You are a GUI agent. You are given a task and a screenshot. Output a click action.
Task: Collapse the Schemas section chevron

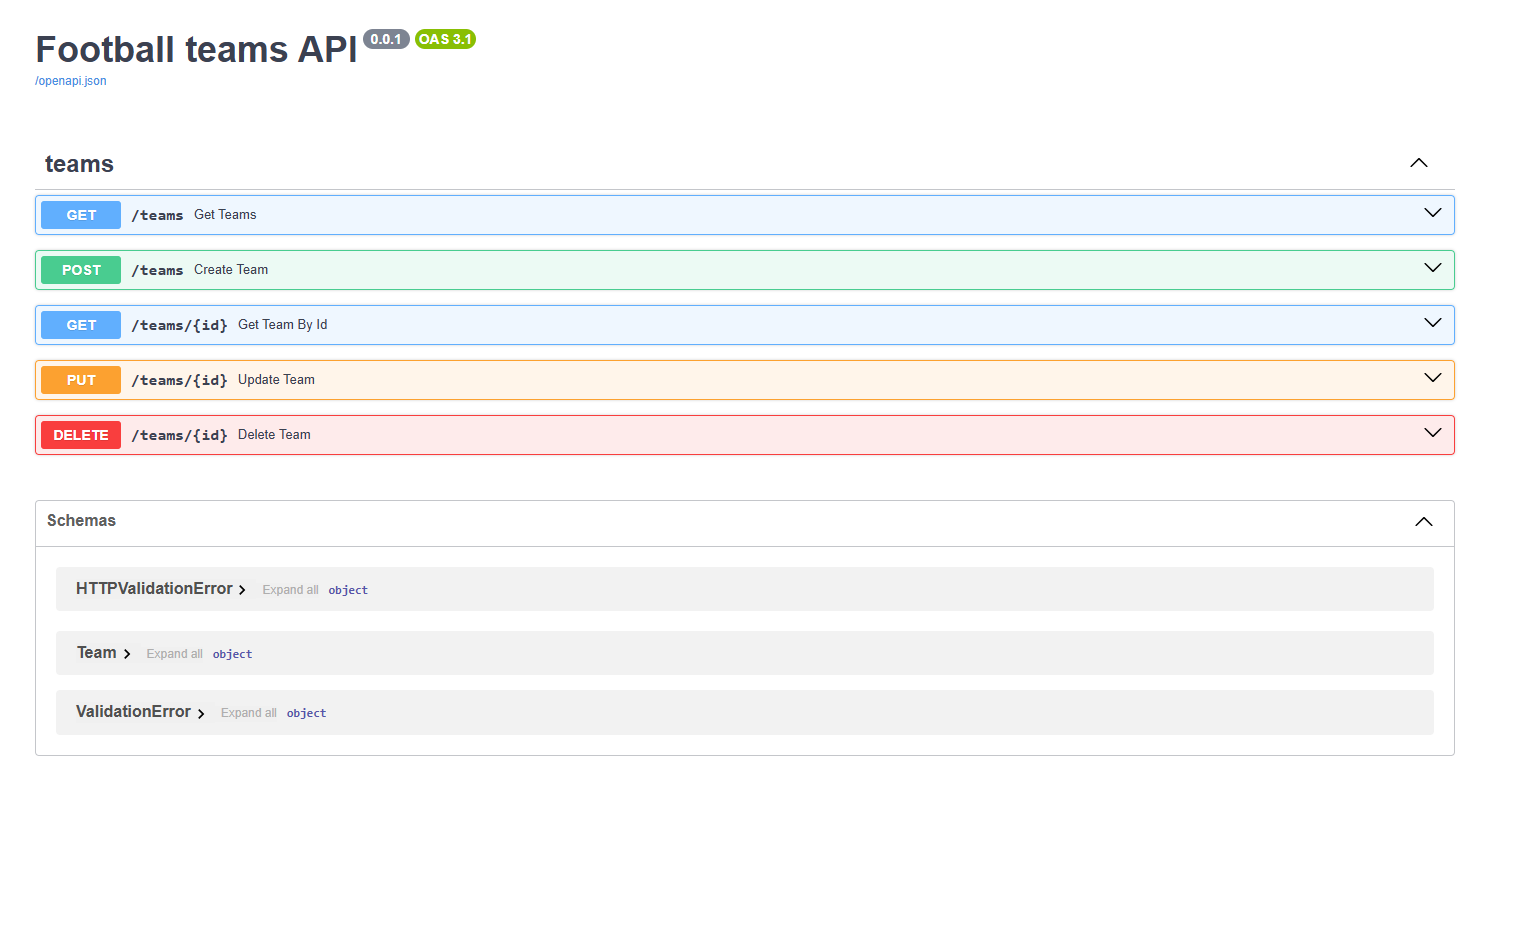coord(1423,522)
